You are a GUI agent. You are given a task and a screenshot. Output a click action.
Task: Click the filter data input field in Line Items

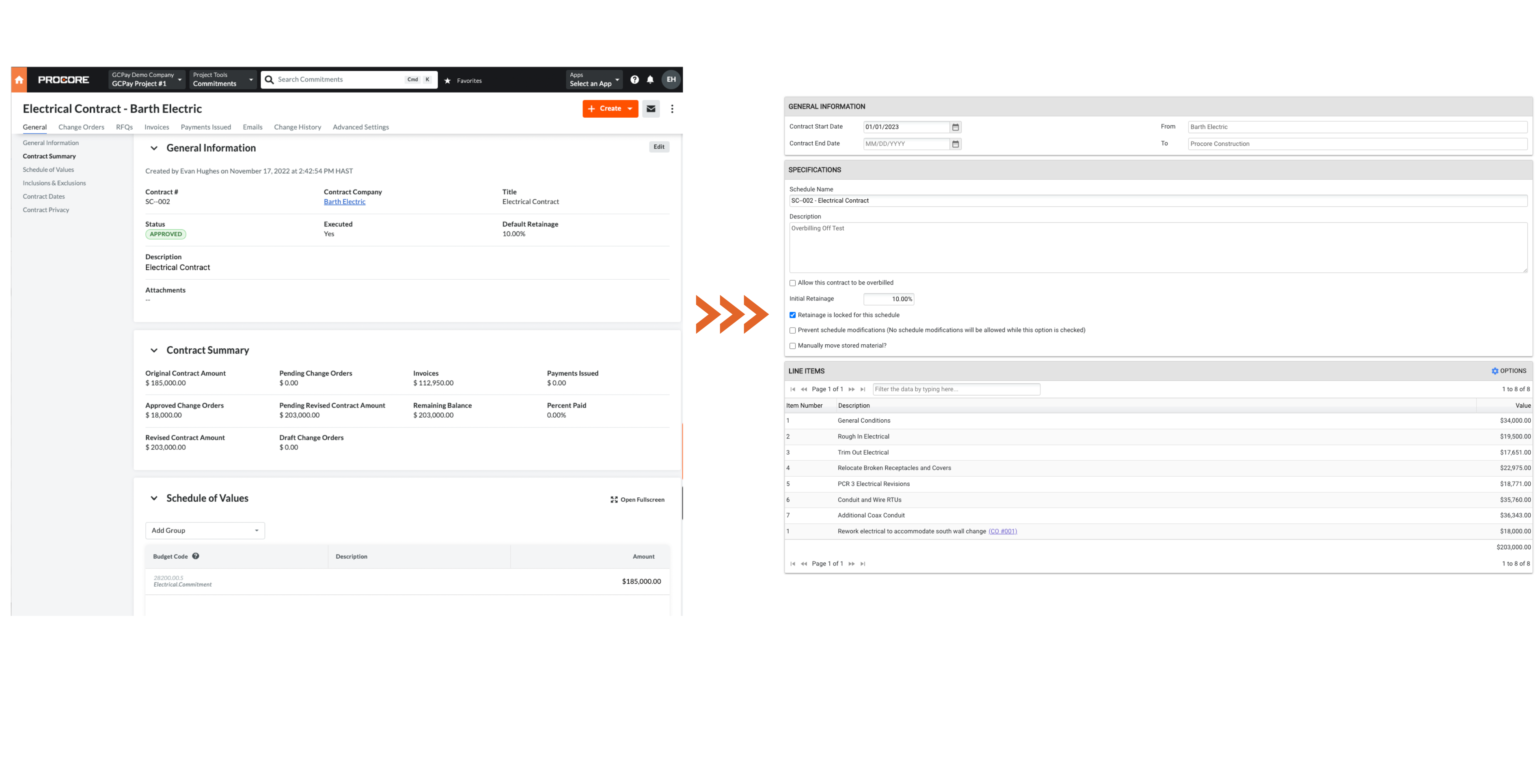[955, 389]
